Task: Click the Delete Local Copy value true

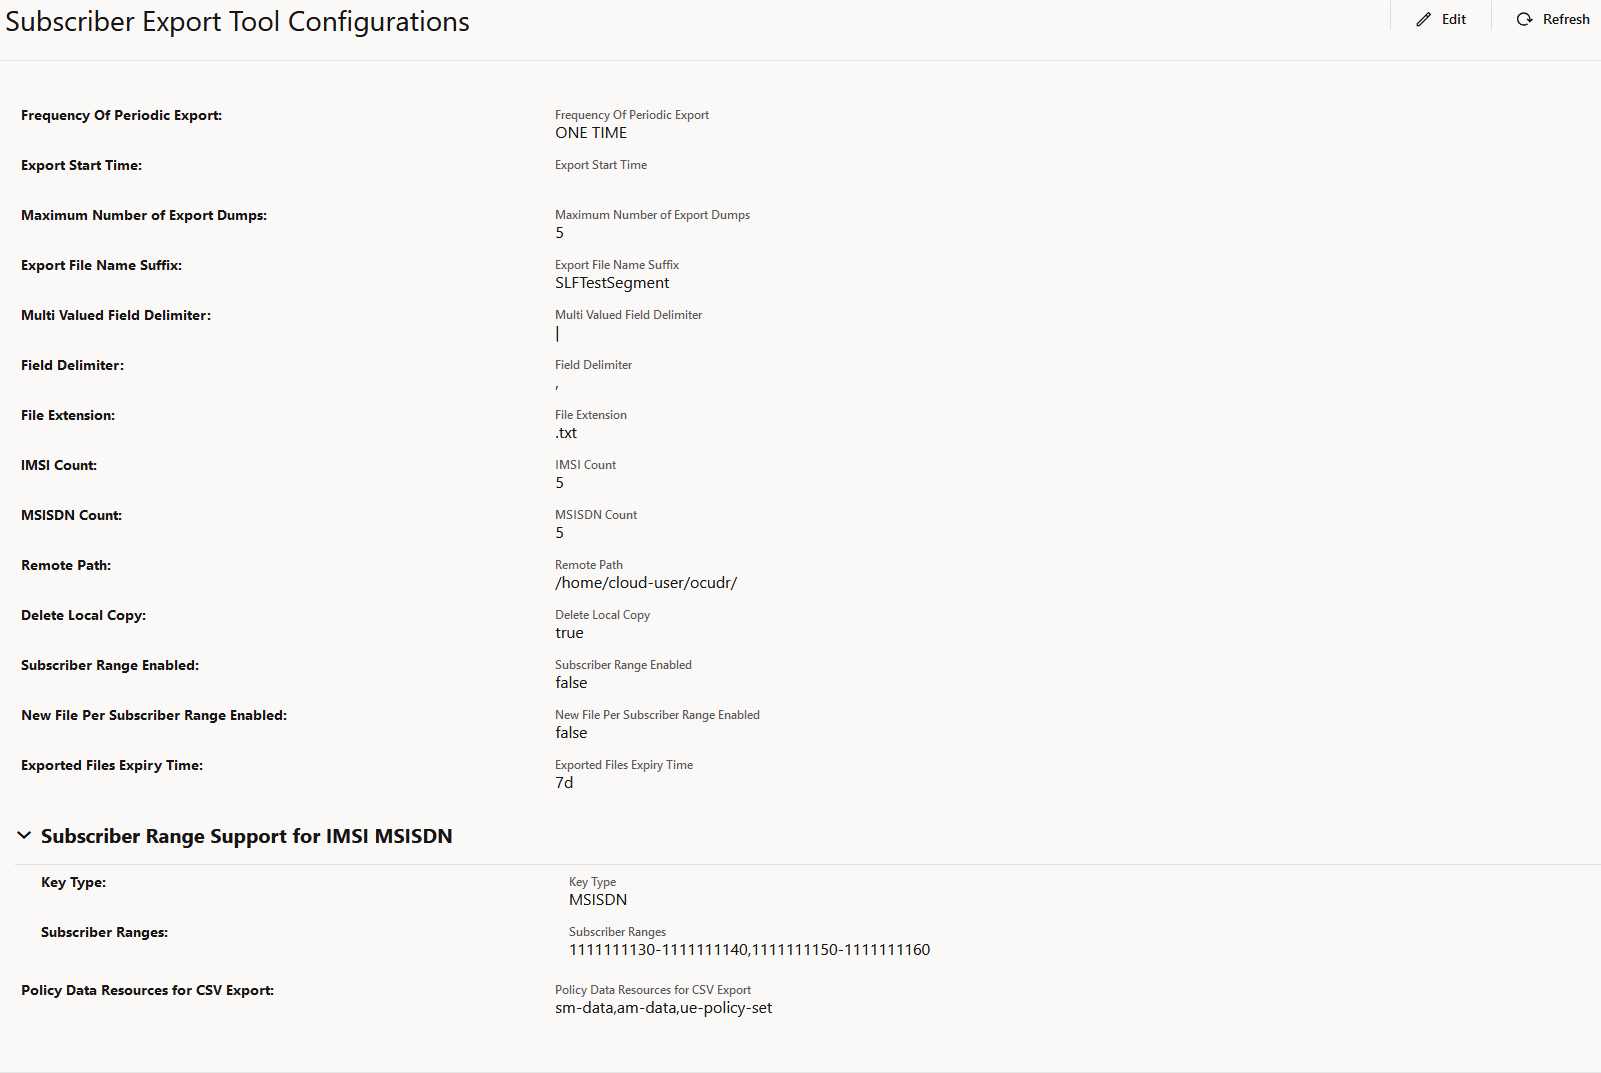Action: tap(569, 632)
